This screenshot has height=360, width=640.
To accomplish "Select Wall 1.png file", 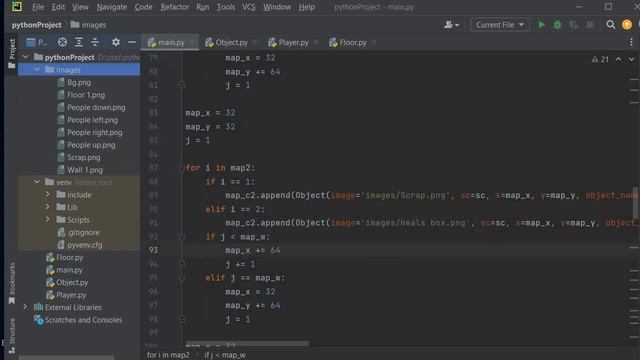I will [85, 170].
